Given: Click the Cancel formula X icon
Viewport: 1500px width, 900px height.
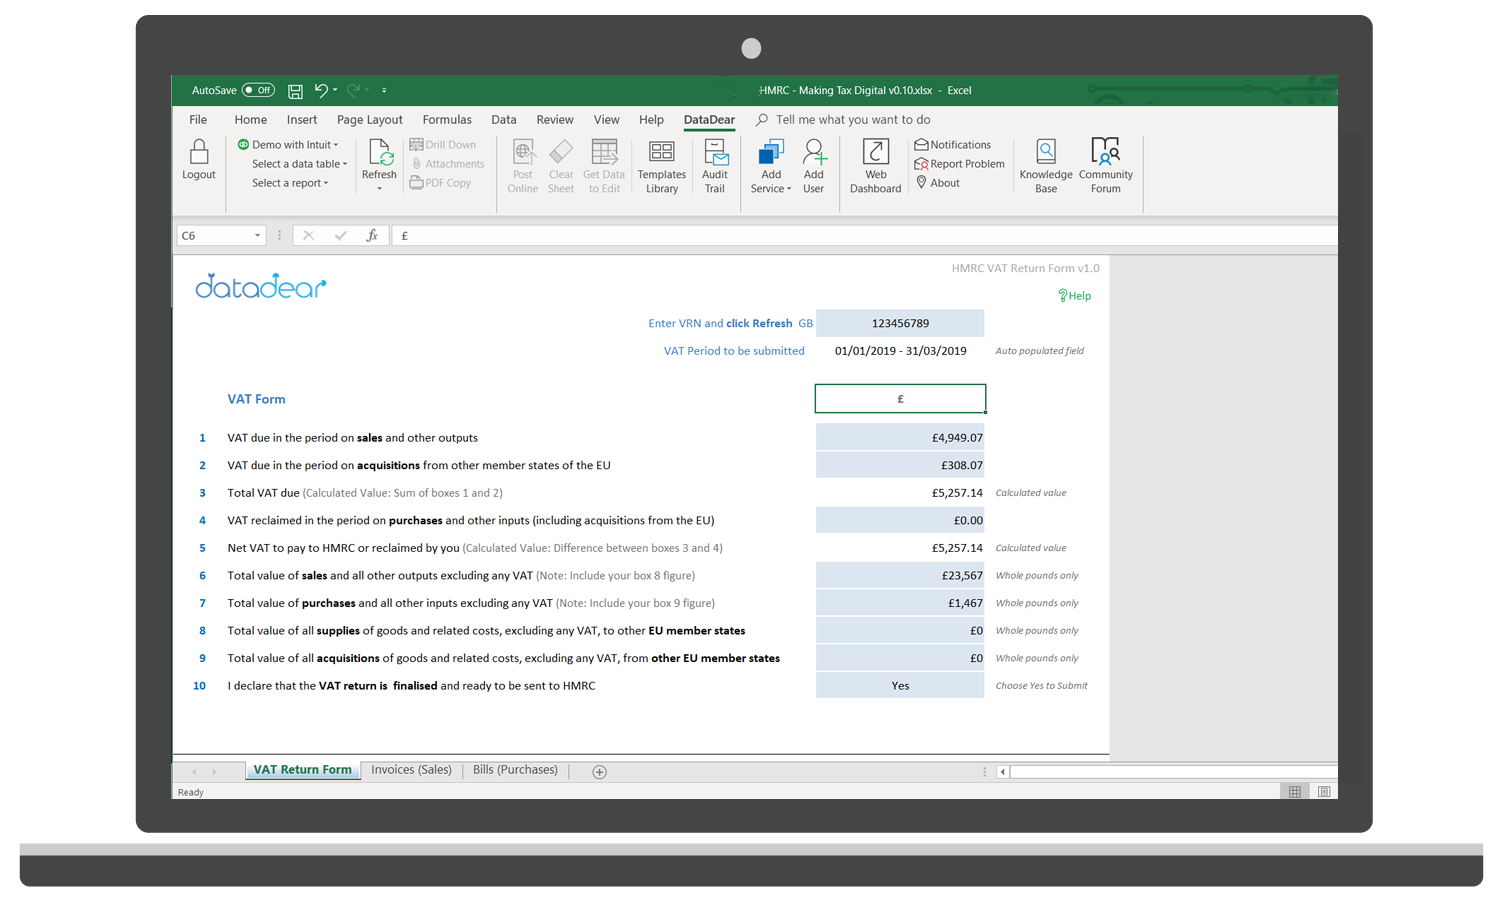Looking at the screenshot, I should 308,236.
